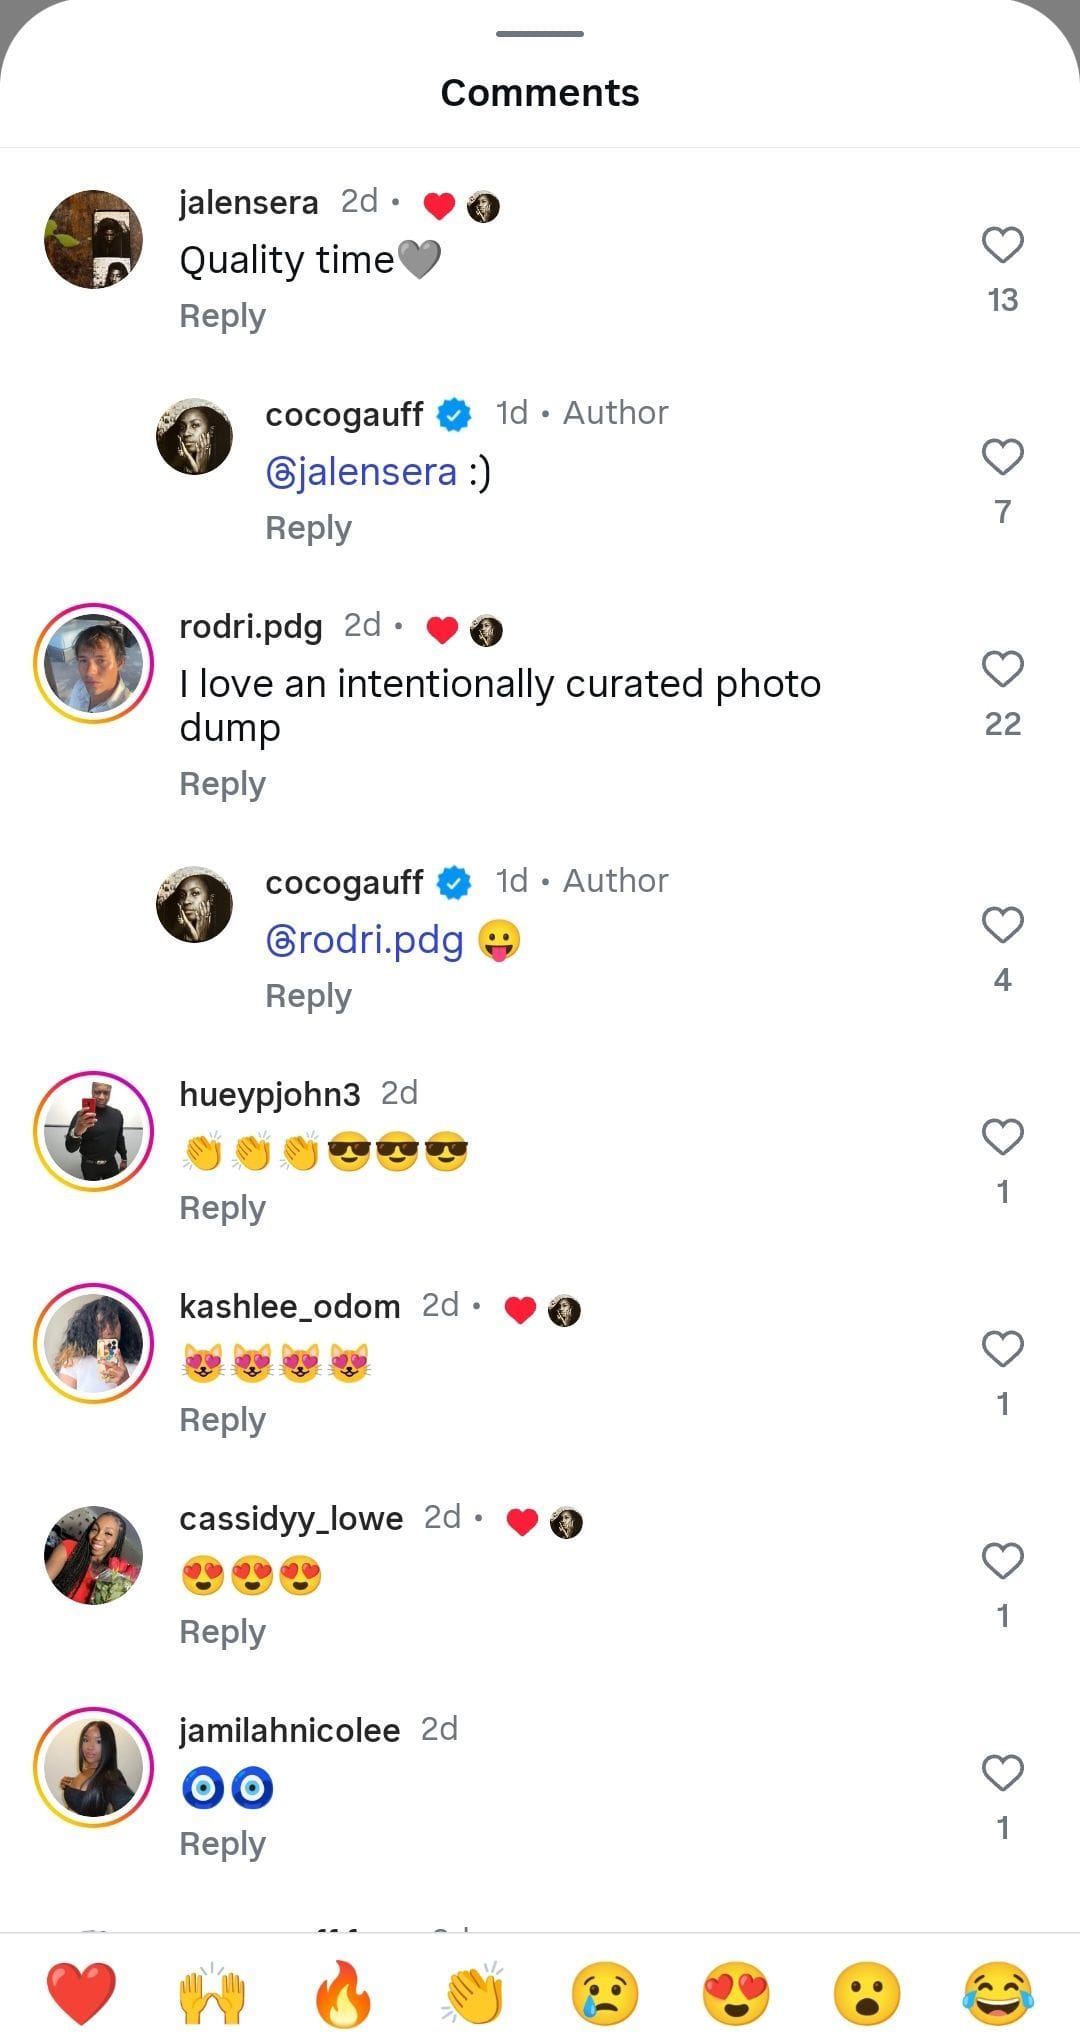Like rodri.pdg's photo dump comment
Image resolution: width=1080 pixels, height=2043 pixels.
(x=1002, y=670)
